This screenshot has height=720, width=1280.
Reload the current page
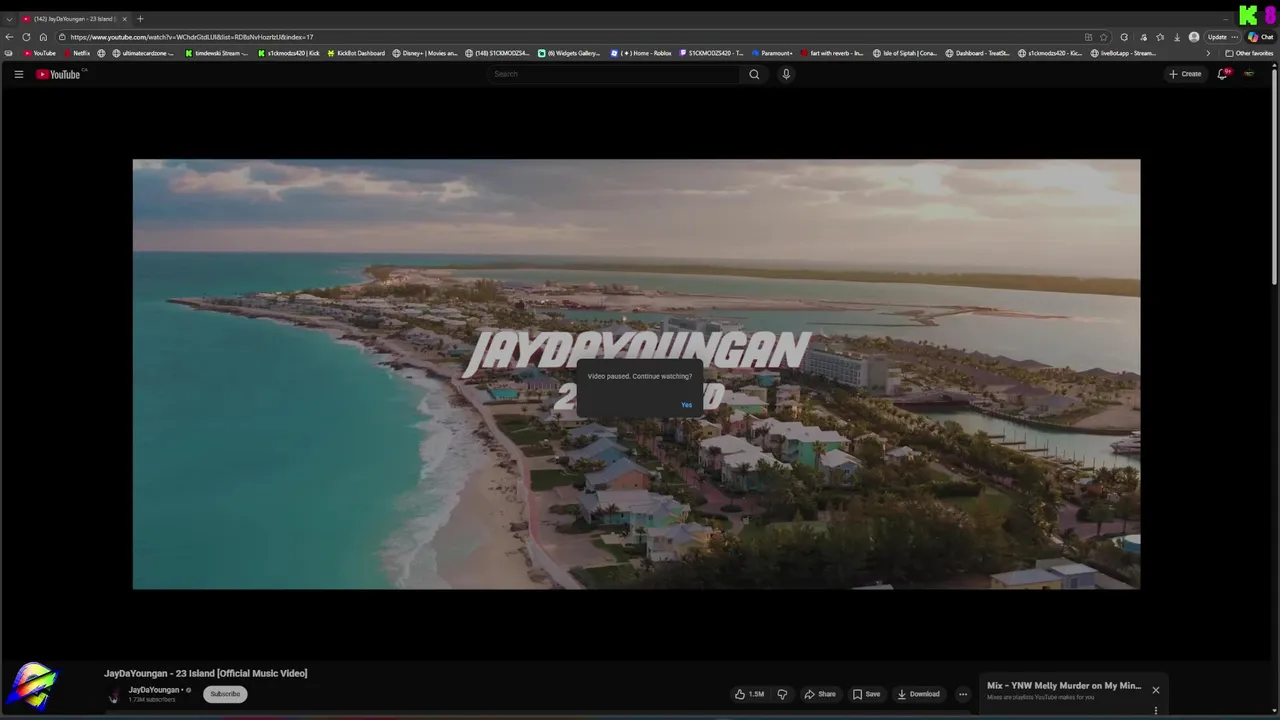coord(27,37)
